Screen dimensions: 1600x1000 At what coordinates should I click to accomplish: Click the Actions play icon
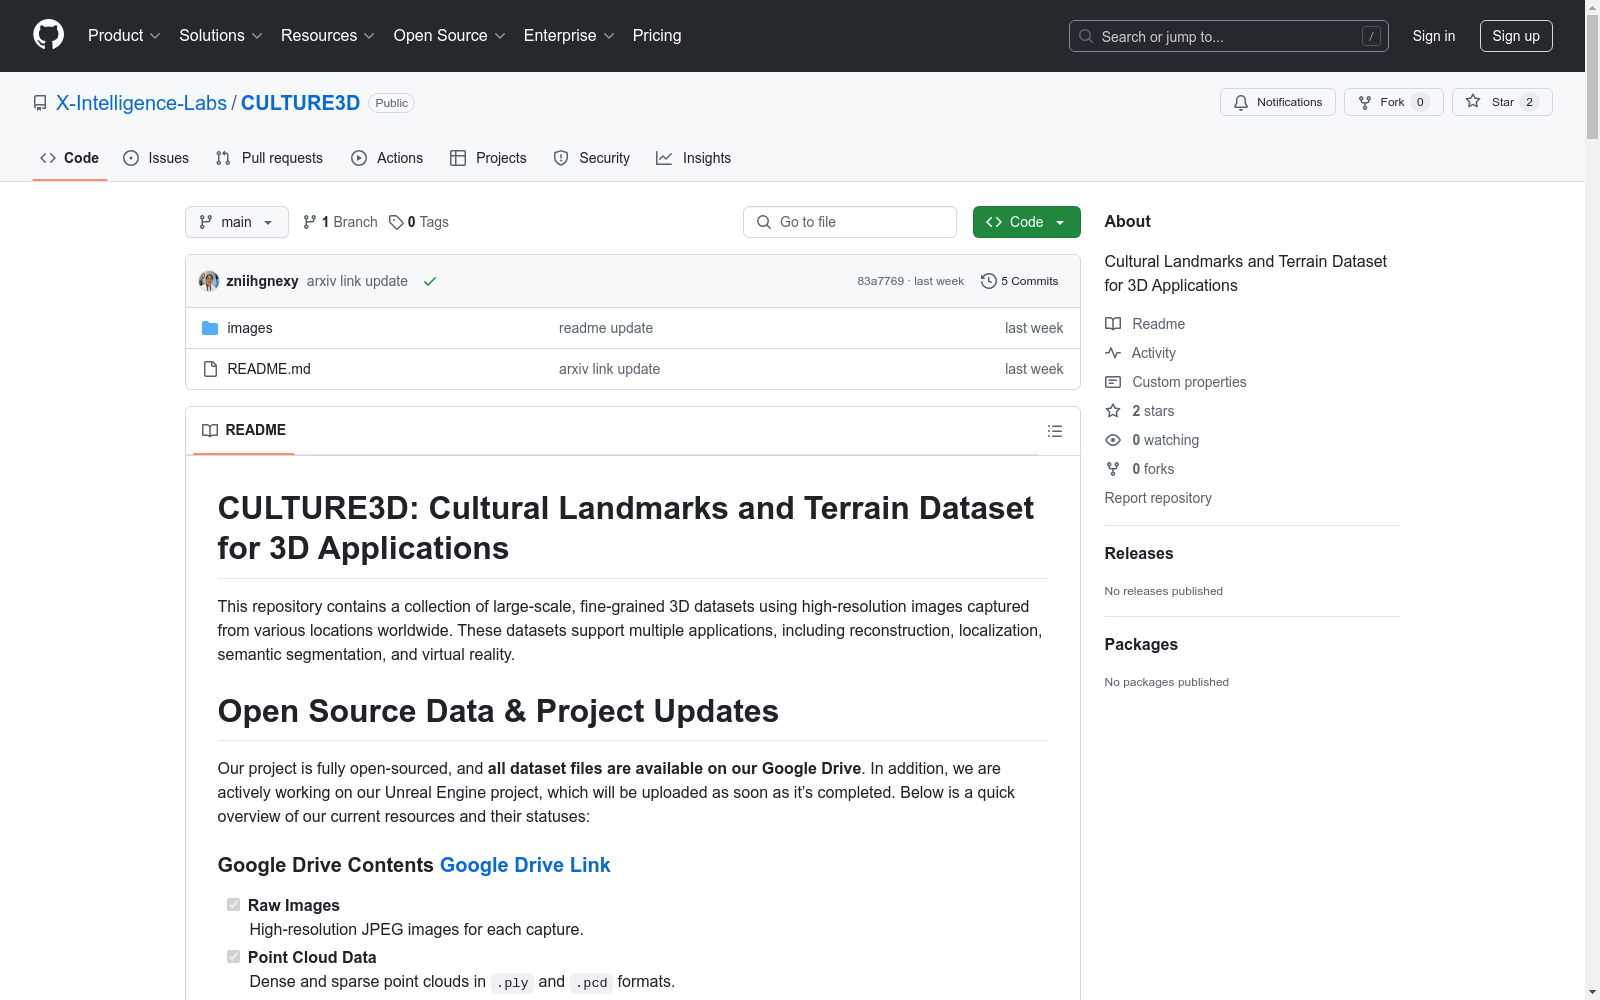click(x=359, y=158)
